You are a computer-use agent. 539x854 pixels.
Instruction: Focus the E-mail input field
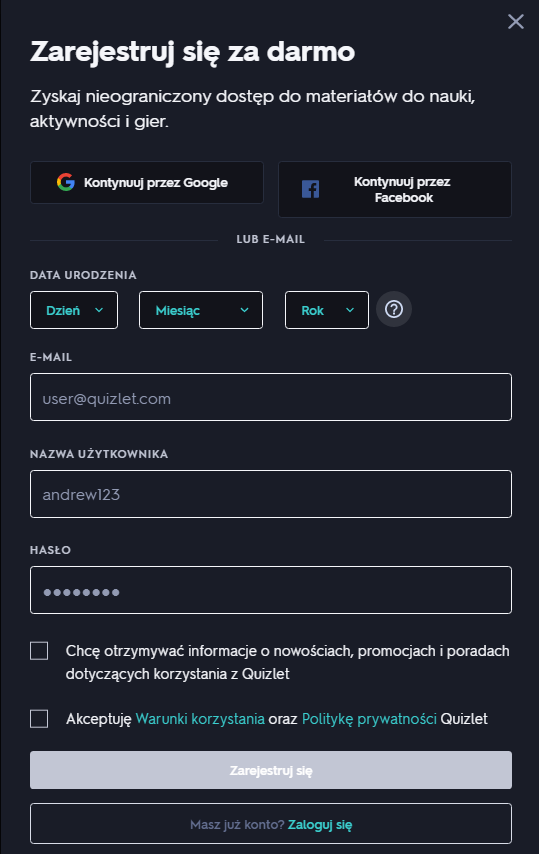(271, 397)
